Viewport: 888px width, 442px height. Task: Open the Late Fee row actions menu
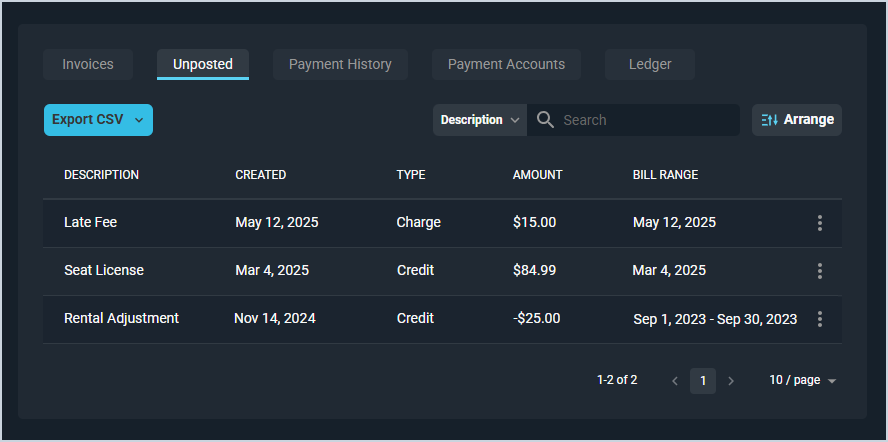[x=820, y=223]
